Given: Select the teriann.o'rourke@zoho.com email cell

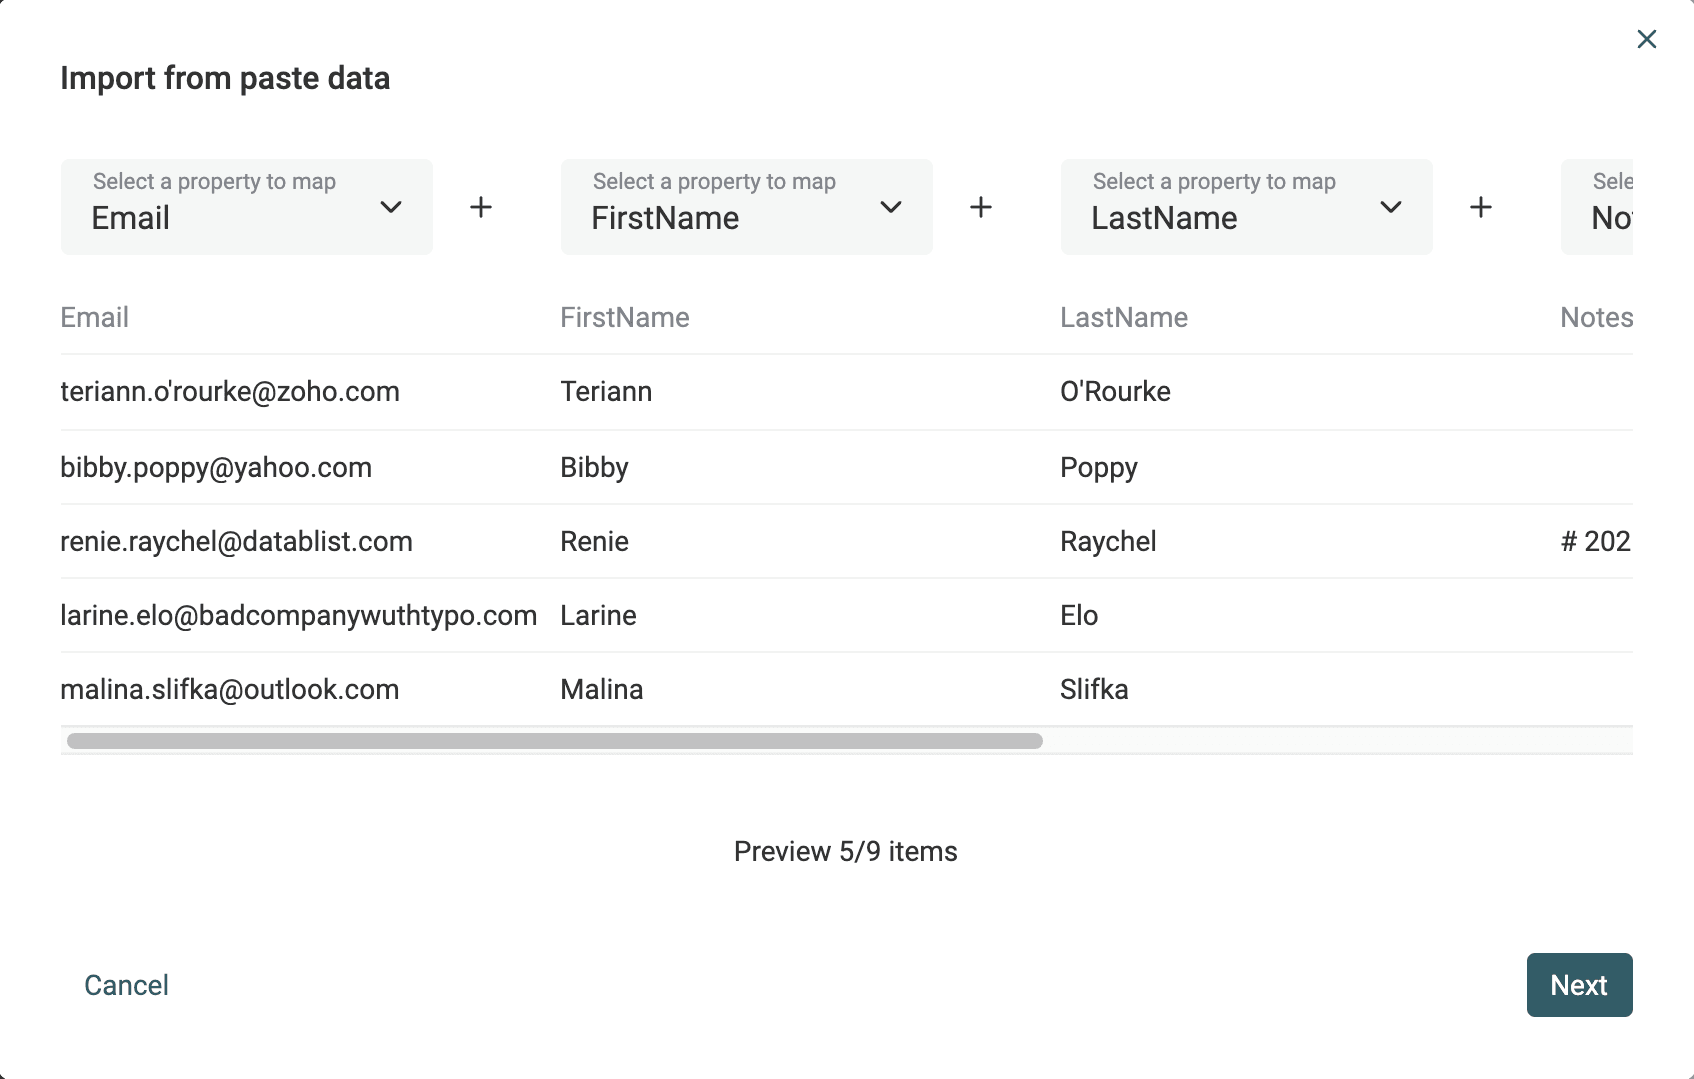Looking at the screenshot, I should (x=230, y=392).
